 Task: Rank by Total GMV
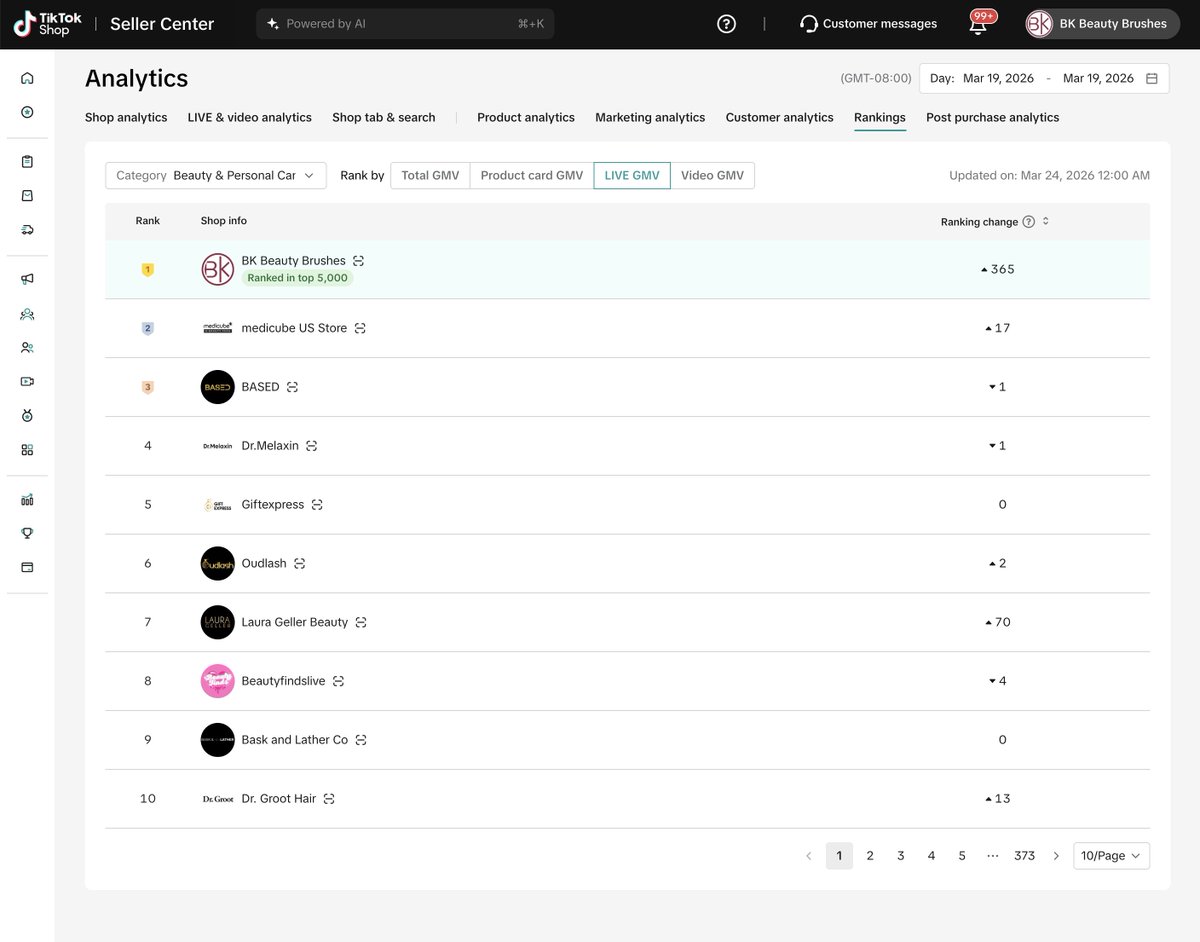(x=430, y=175)
